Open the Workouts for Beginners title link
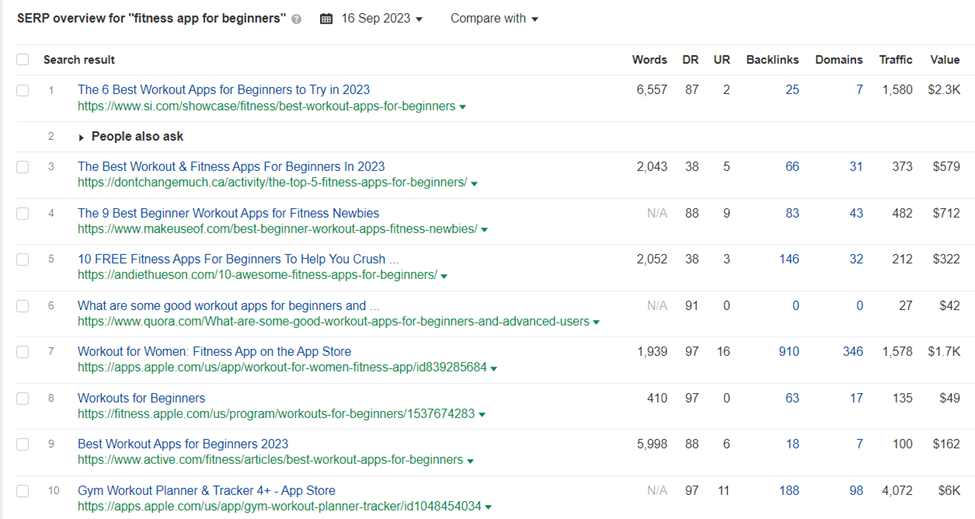975x519 pixels. 141,398
